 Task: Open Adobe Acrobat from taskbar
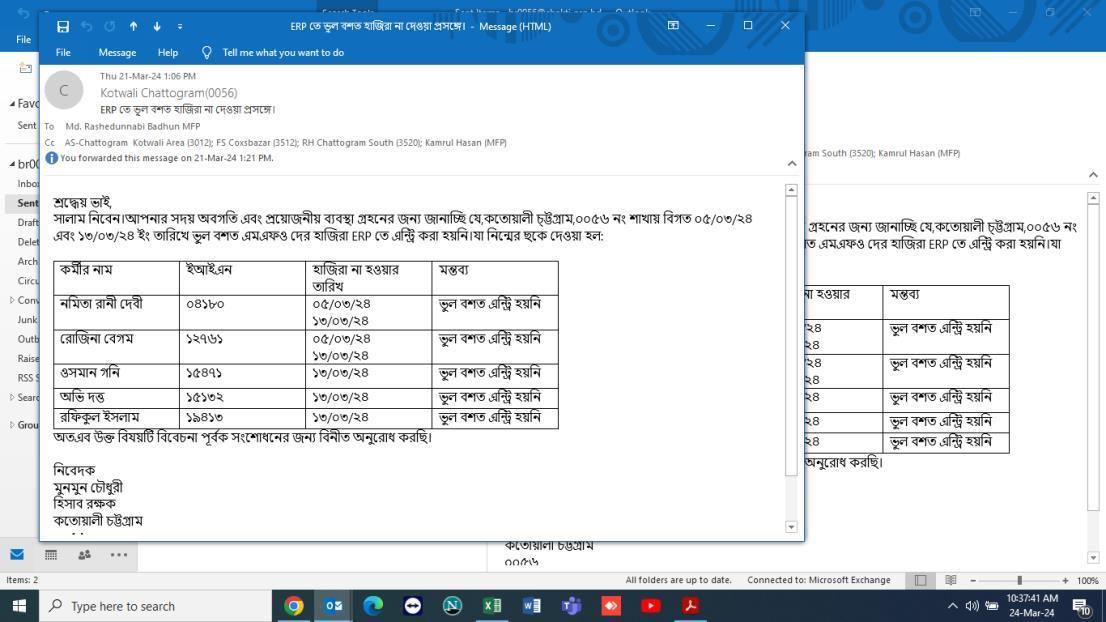[691, 606]
